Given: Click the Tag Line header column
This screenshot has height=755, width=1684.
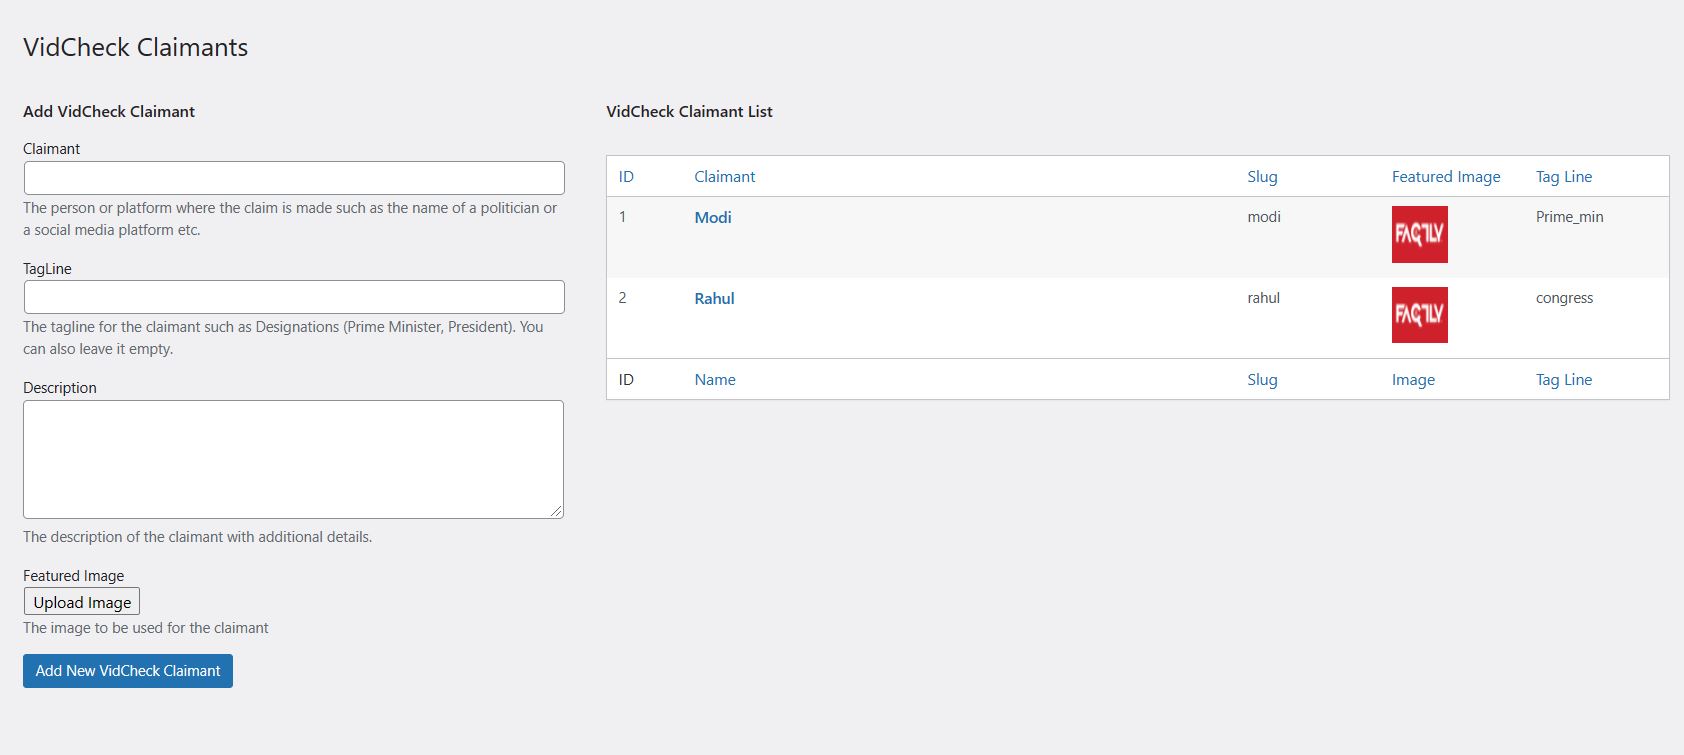Looking at the screenshot, I should [x=1564, y=176].
